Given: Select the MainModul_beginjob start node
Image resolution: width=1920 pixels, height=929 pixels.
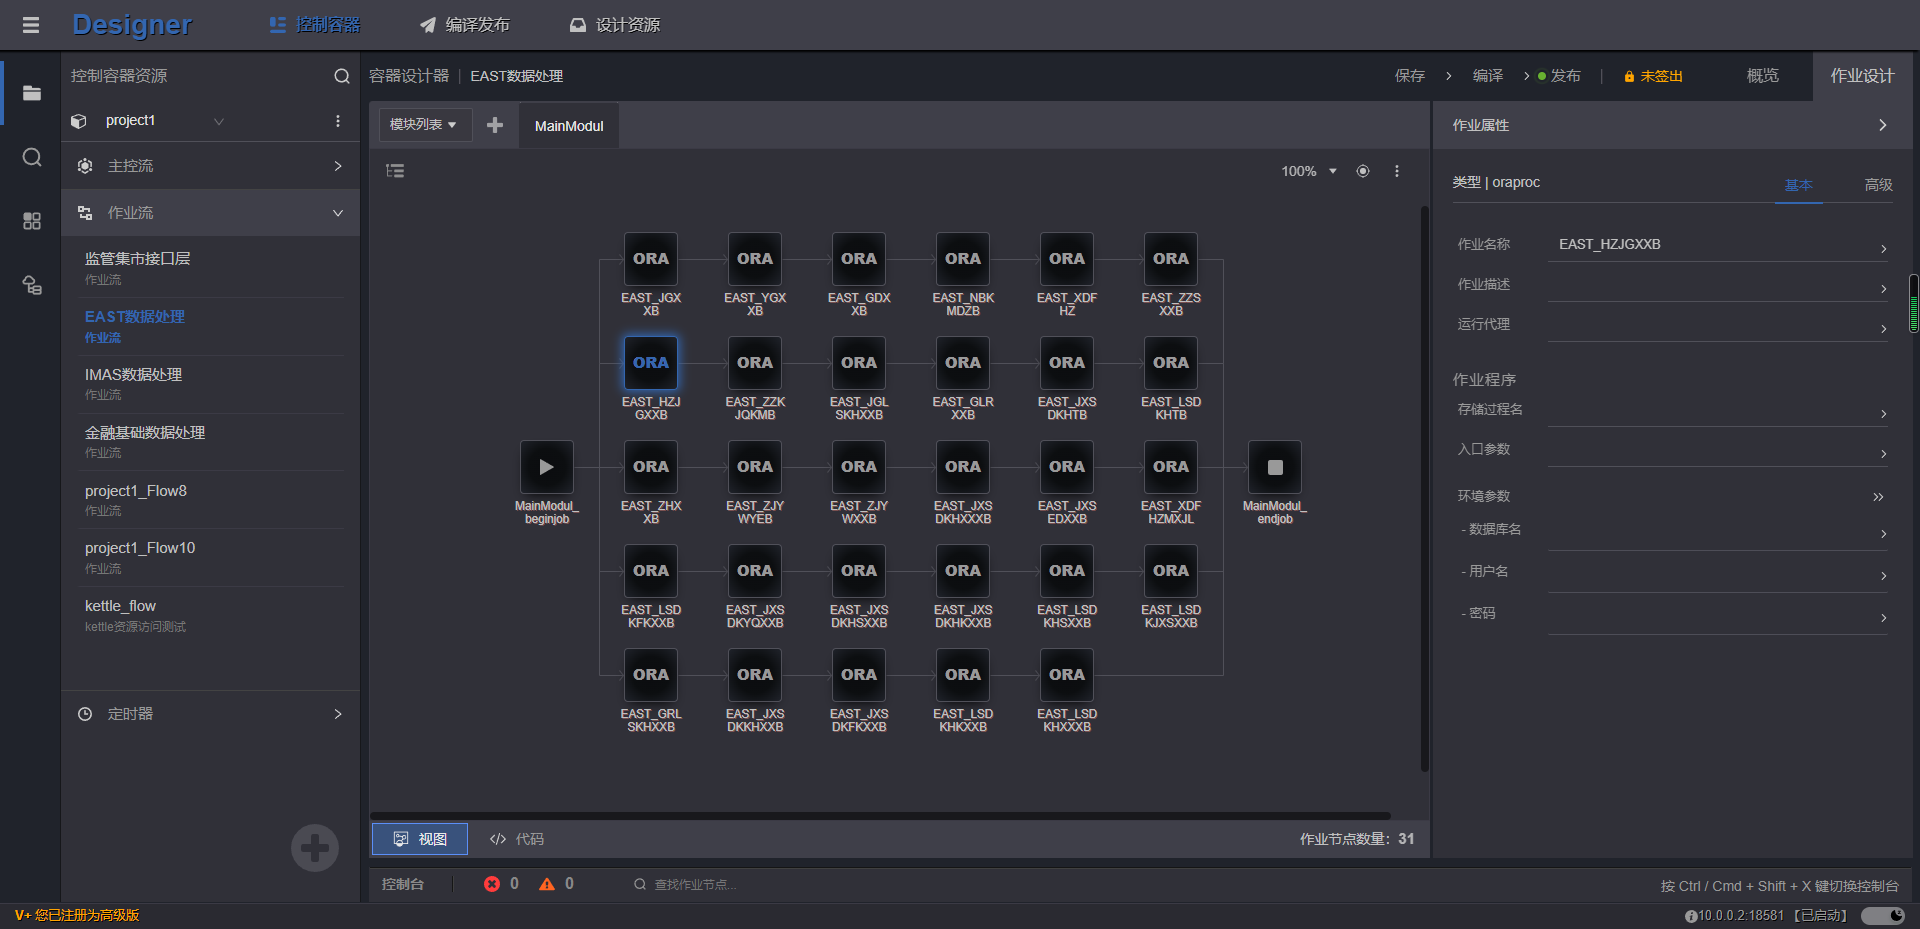Looking at the screenshot, I should [547, 467].
